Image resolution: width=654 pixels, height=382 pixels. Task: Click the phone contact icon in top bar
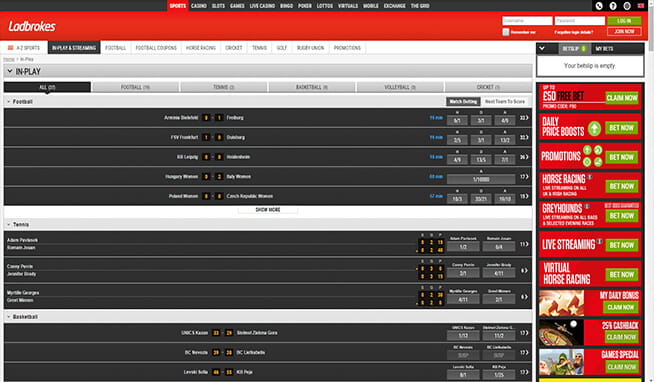[599, 6]
